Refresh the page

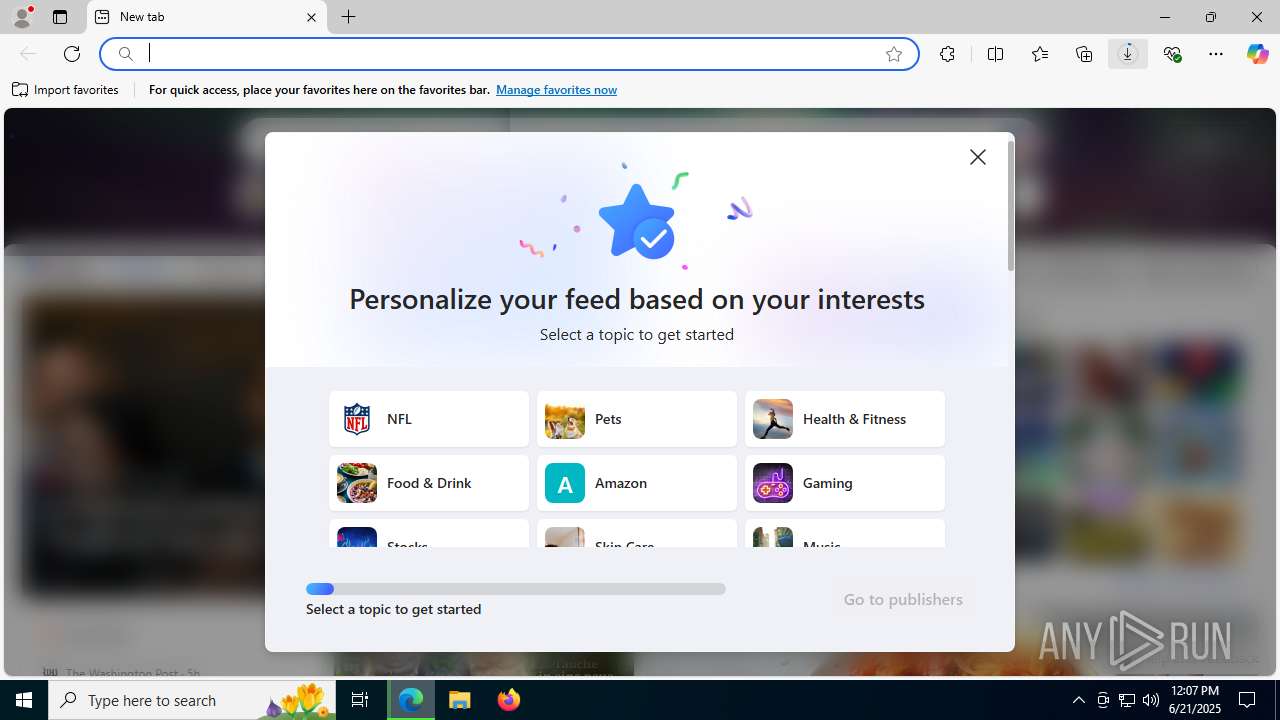[72, 54]
